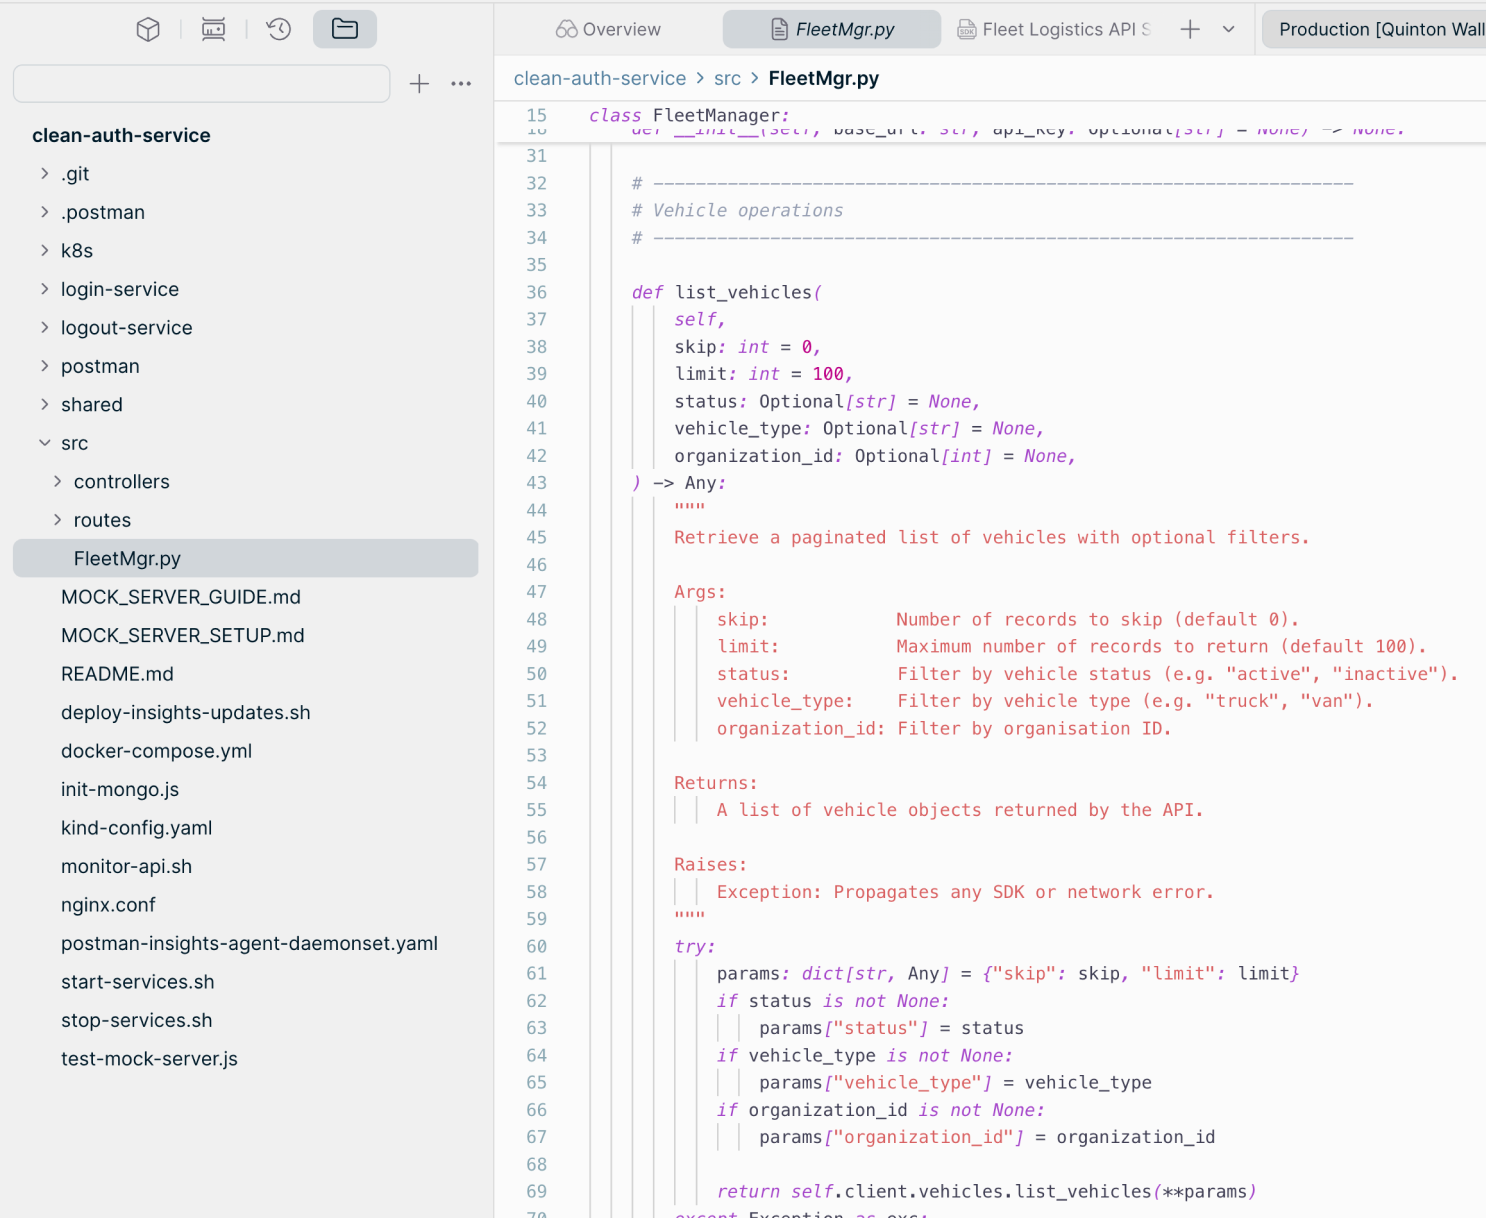The image size is (1486, 1218).
Task: Open the tab overflow chevron
Action: (x=1226, y=29)
